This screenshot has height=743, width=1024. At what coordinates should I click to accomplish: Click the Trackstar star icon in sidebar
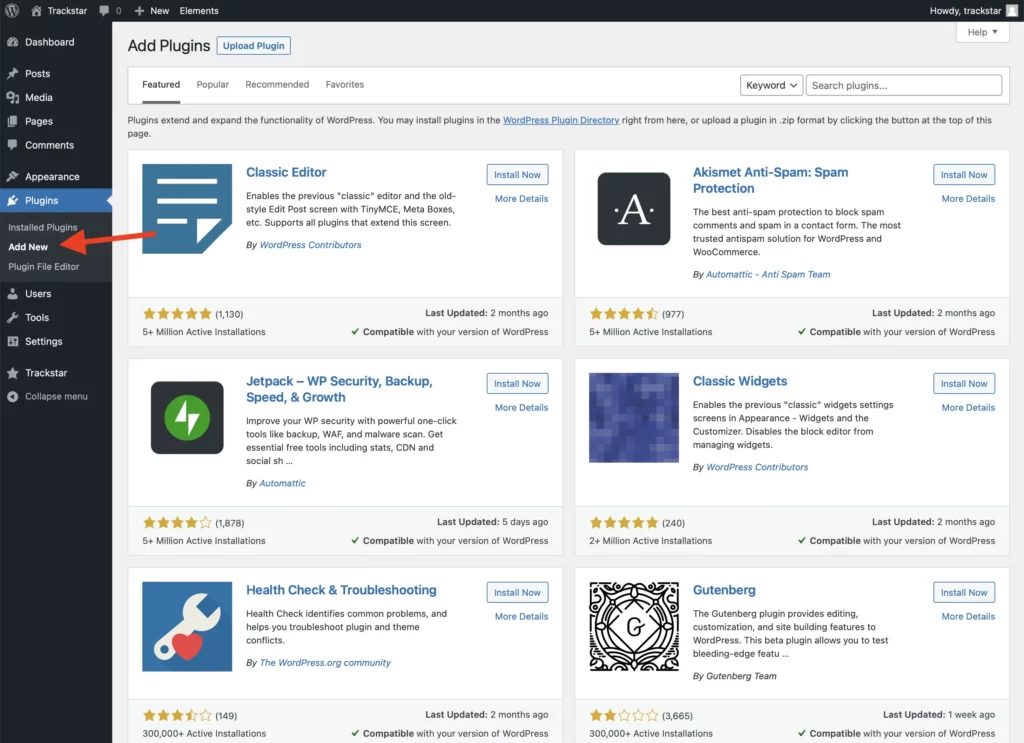pyautogui.click(x=12, y=373)
